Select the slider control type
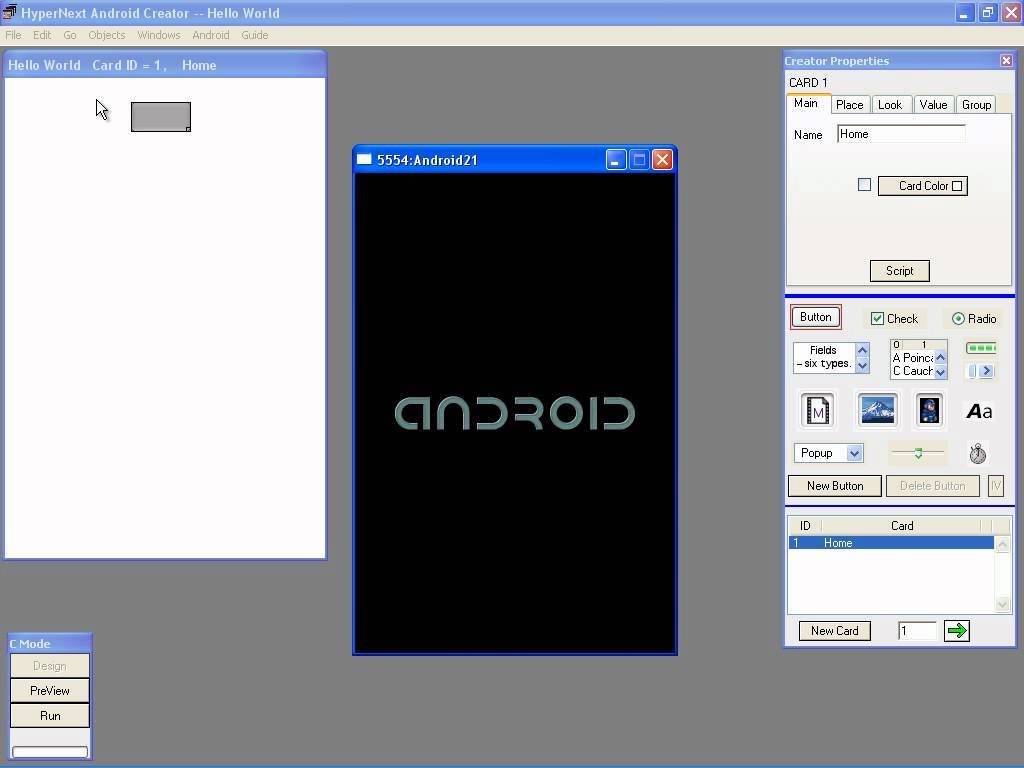Viewport: 1024px width, 768px height. point(918,453)
